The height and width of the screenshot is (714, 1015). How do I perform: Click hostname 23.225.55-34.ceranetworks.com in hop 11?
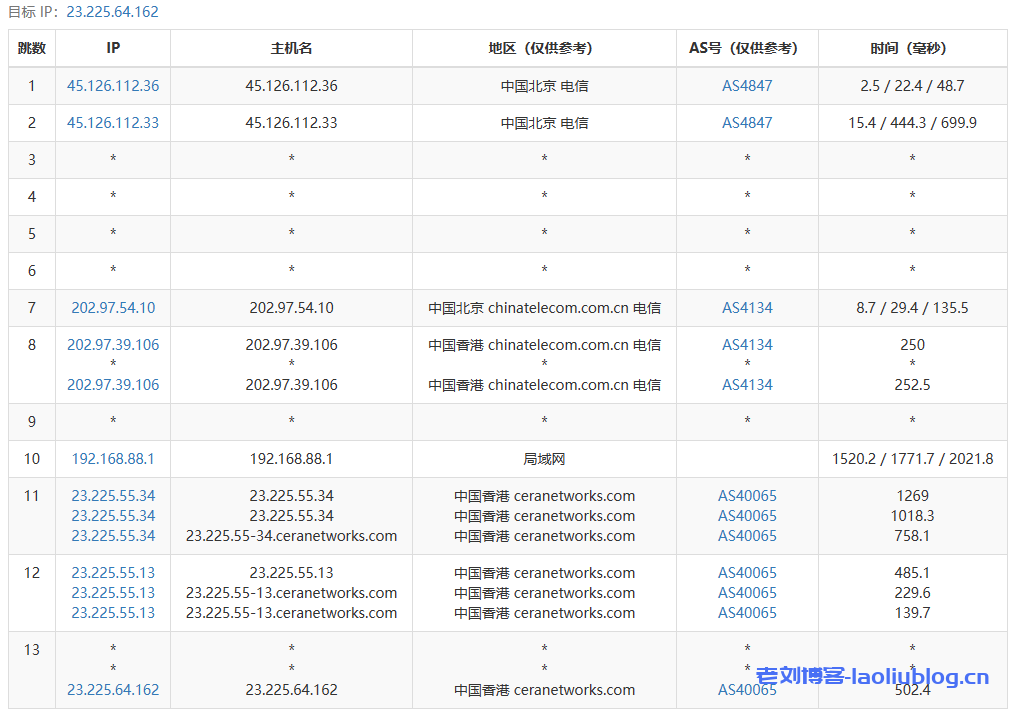291,536
